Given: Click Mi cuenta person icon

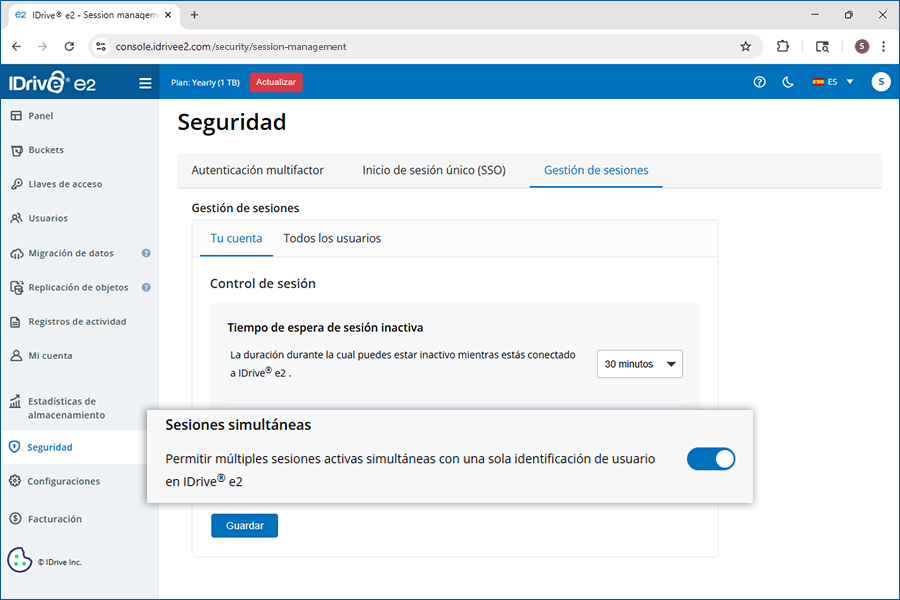Looking at the screenshot, I should point(16,356).
